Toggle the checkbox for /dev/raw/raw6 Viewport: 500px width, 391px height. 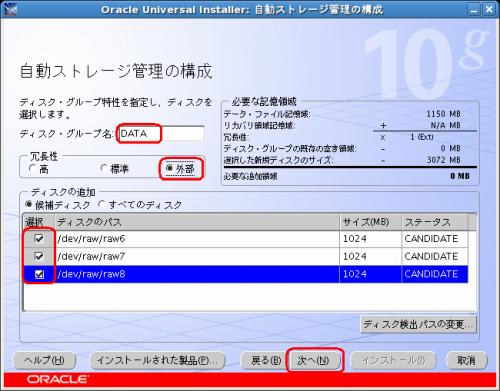[39, 238]
